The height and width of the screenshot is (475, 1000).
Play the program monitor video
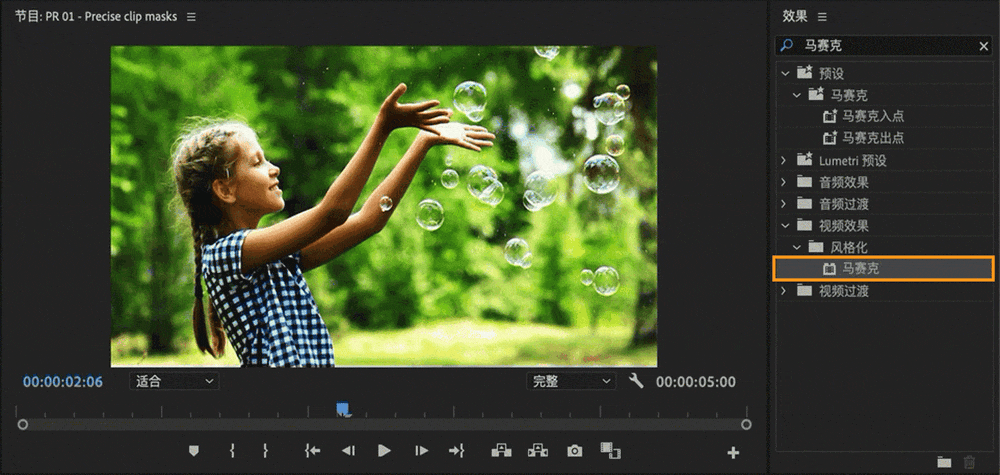(384, 451)
